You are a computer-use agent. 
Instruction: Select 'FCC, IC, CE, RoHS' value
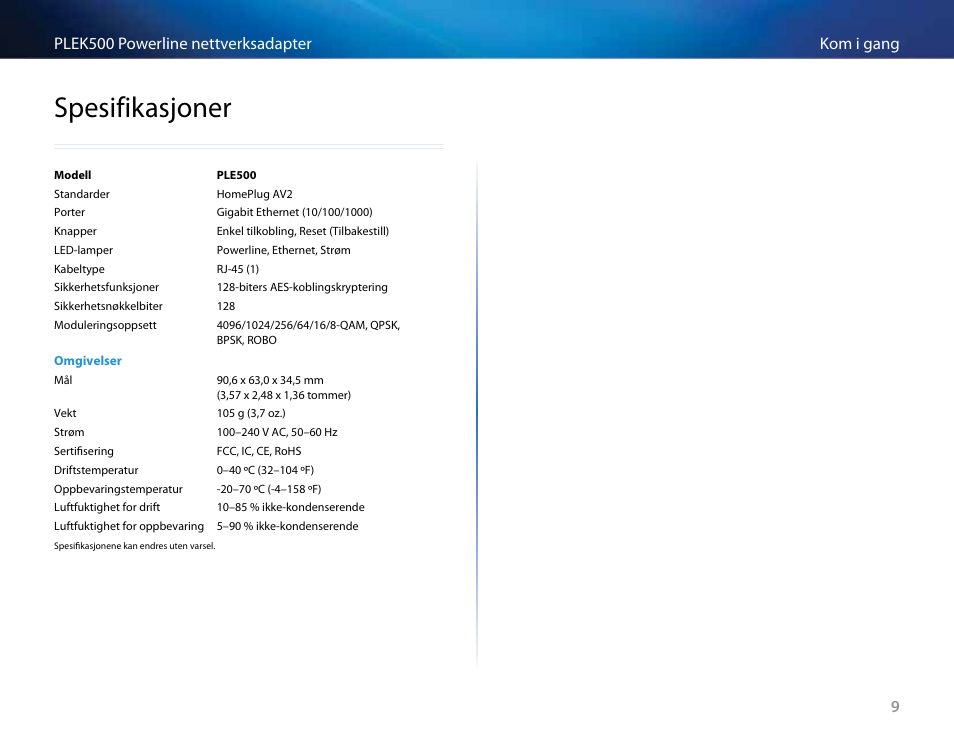click(259, 451)
